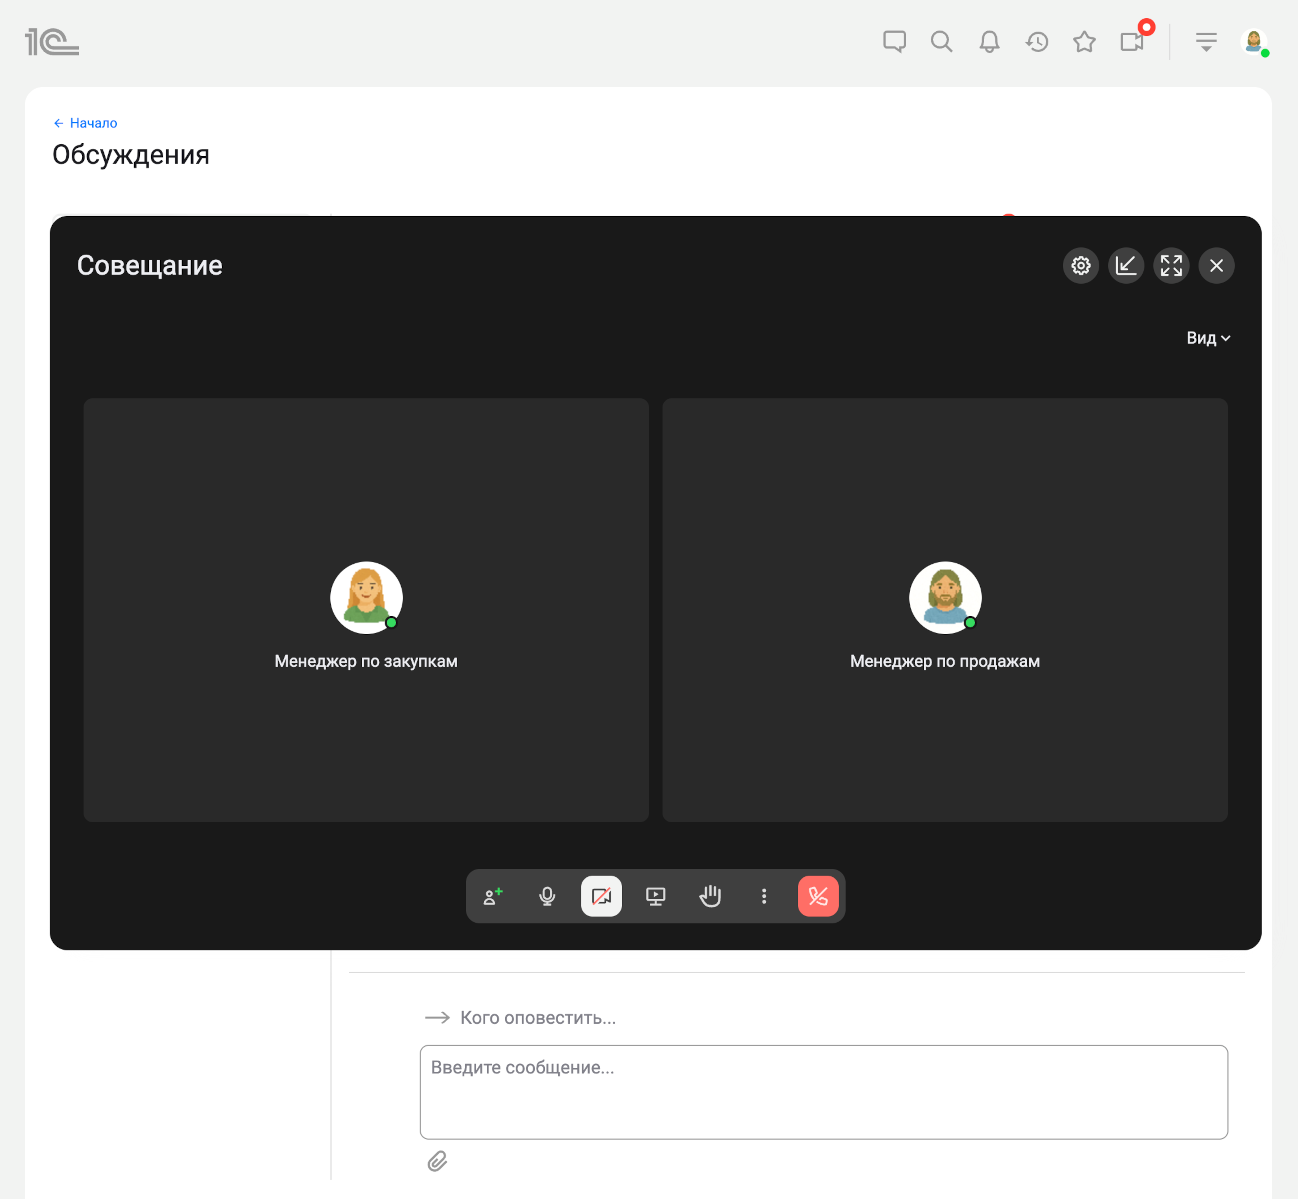This screenshot has width=1298, height=1199.
Task: Open notifications bell
Action: coord(989,42)
